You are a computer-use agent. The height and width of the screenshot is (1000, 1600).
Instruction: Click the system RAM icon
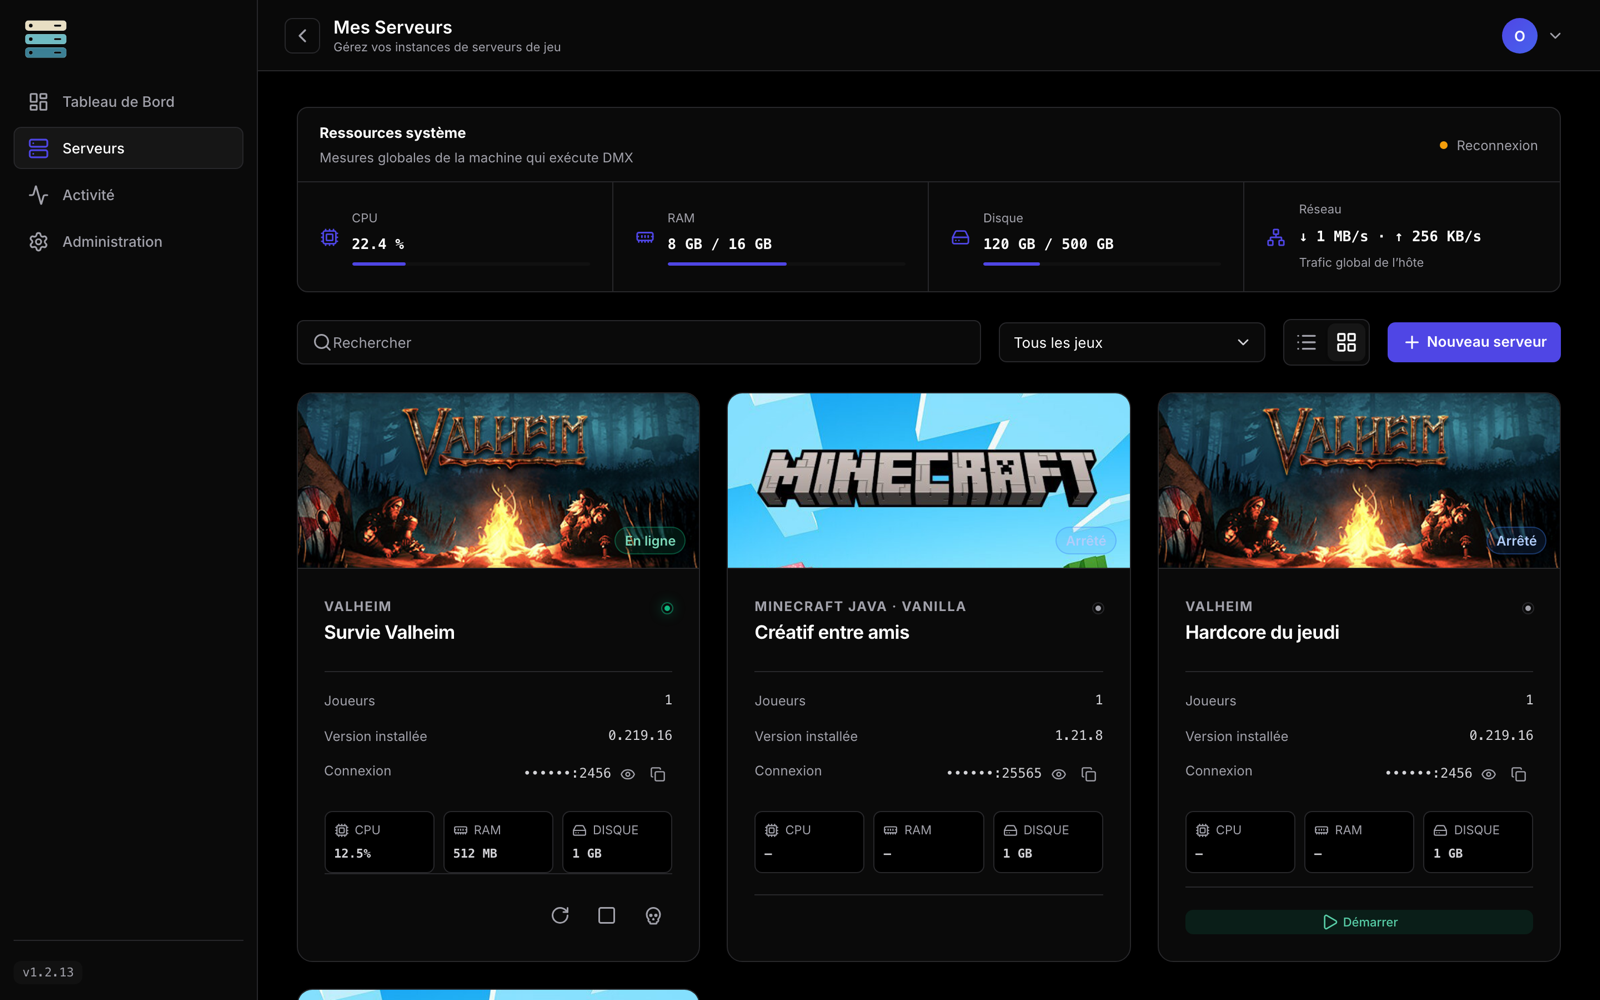[x=645, y=237]
